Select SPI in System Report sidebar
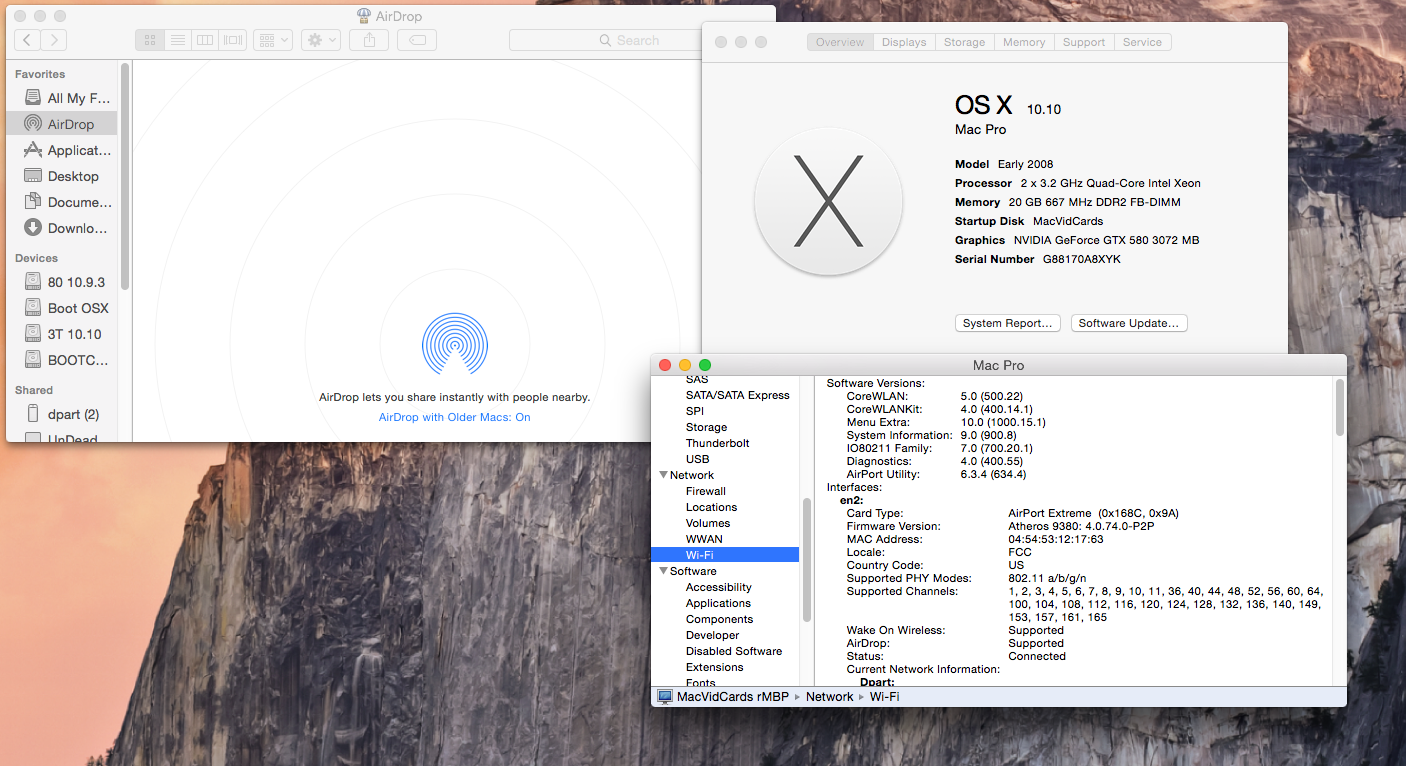This screenshot has height=766, width=1406. (695, 411)
